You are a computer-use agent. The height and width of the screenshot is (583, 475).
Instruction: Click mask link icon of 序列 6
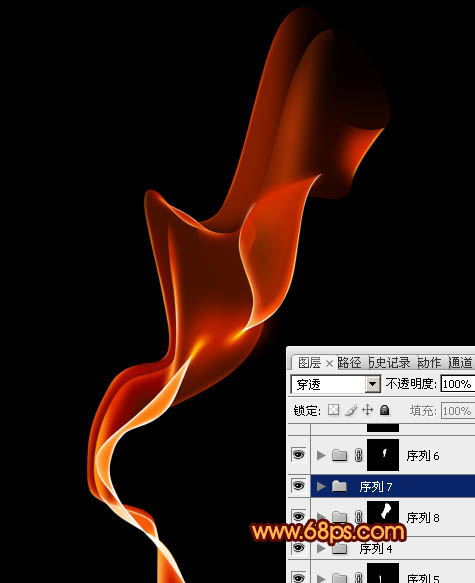pos(358,455)
